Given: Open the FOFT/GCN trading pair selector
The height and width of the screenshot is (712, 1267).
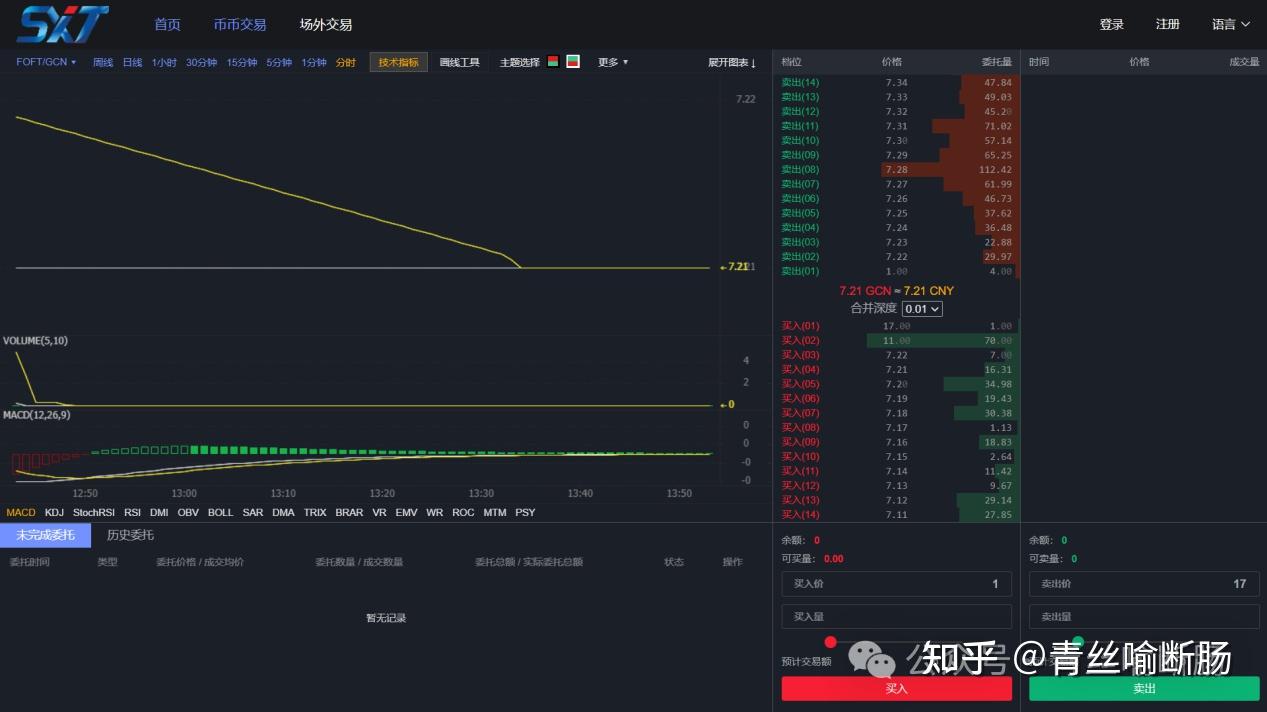Looking at the screenshot, I should tap(44, 61).
